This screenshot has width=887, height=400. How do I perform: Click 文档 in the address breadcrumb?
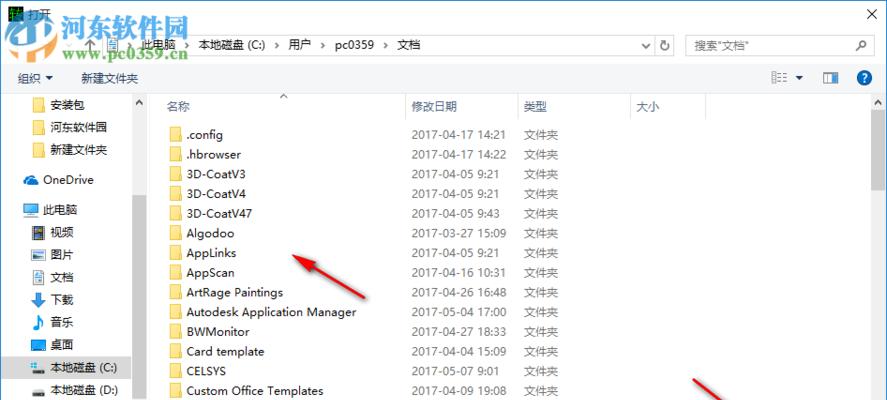coord(408,45)
